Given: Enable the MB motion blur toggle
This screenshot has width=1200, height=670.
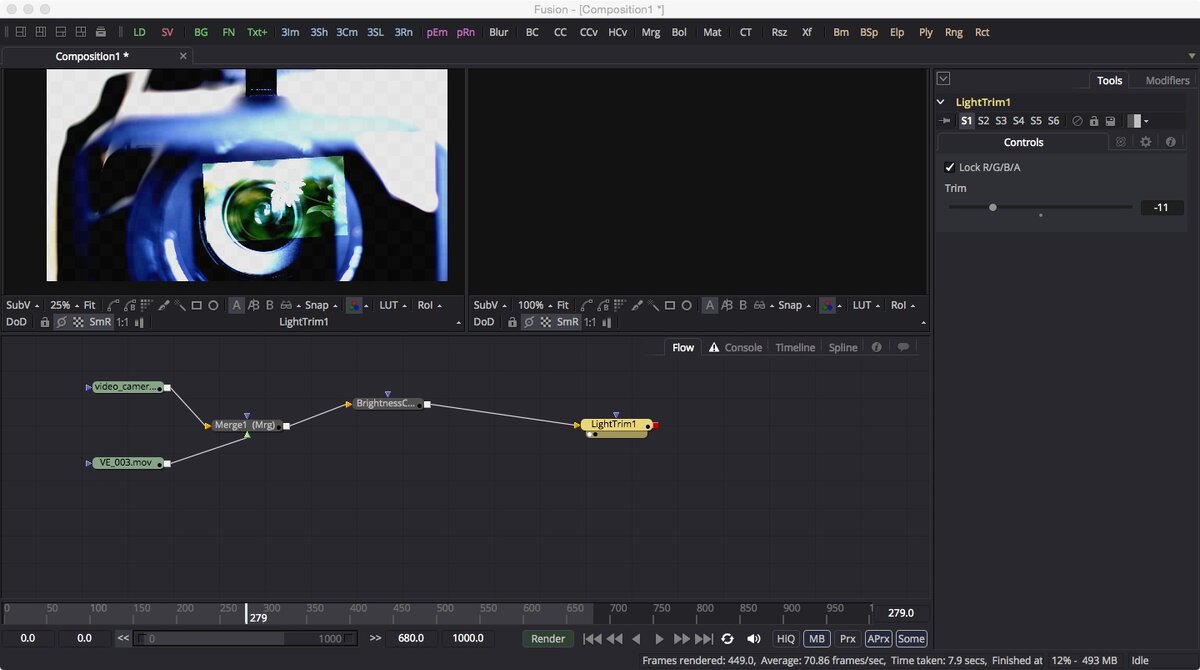Looking at the screenshot, I should click(x=817, y=638).
